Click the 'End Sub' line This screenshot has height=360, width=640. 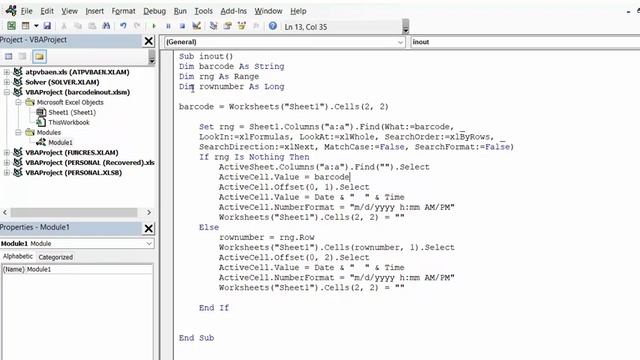[196, 338]
